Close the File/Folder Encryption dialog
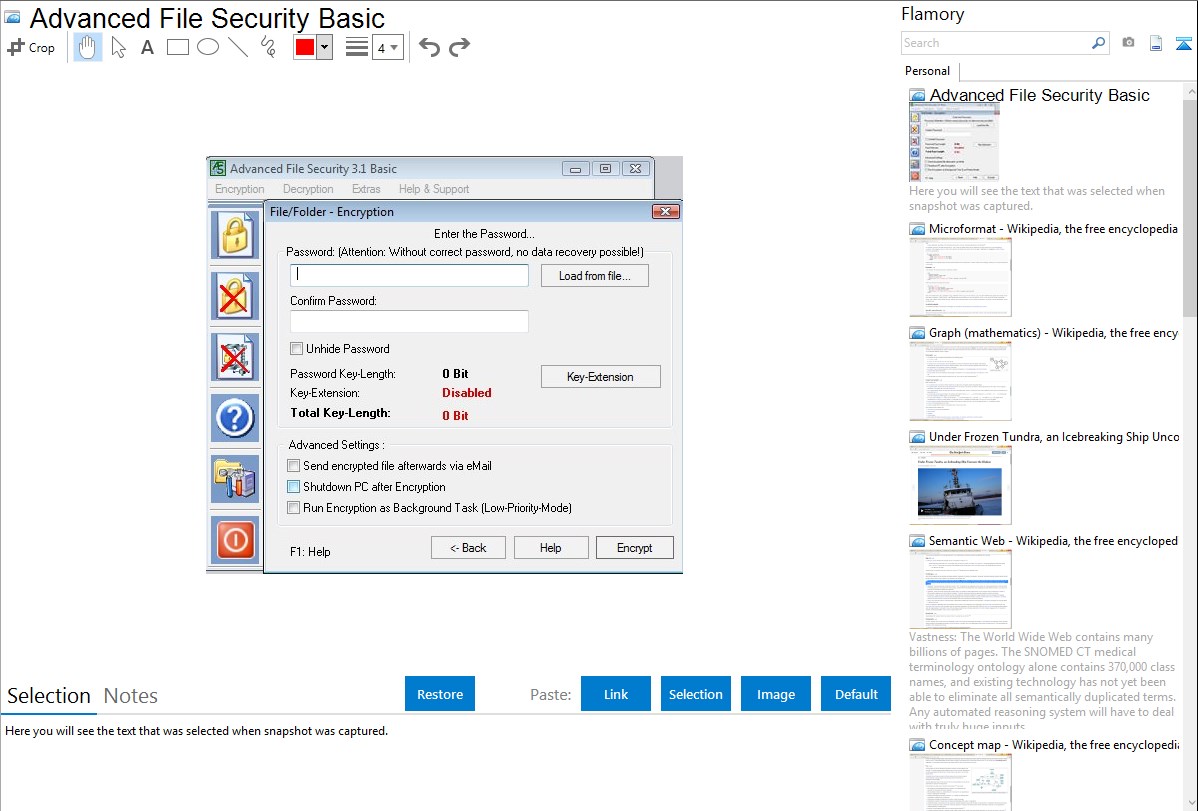This screenshot has height=811, width=1198. 665,212
